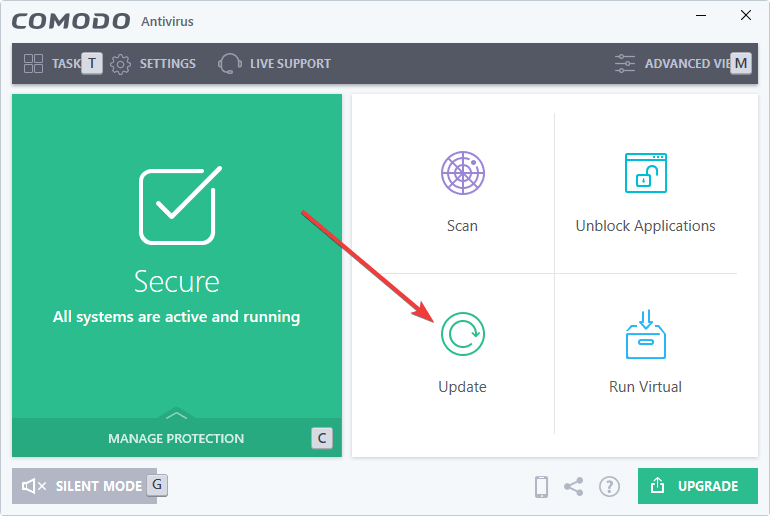Click the COMODO logo
The width and height of the screenshot is (770, 516).
[x=71, y=22]
